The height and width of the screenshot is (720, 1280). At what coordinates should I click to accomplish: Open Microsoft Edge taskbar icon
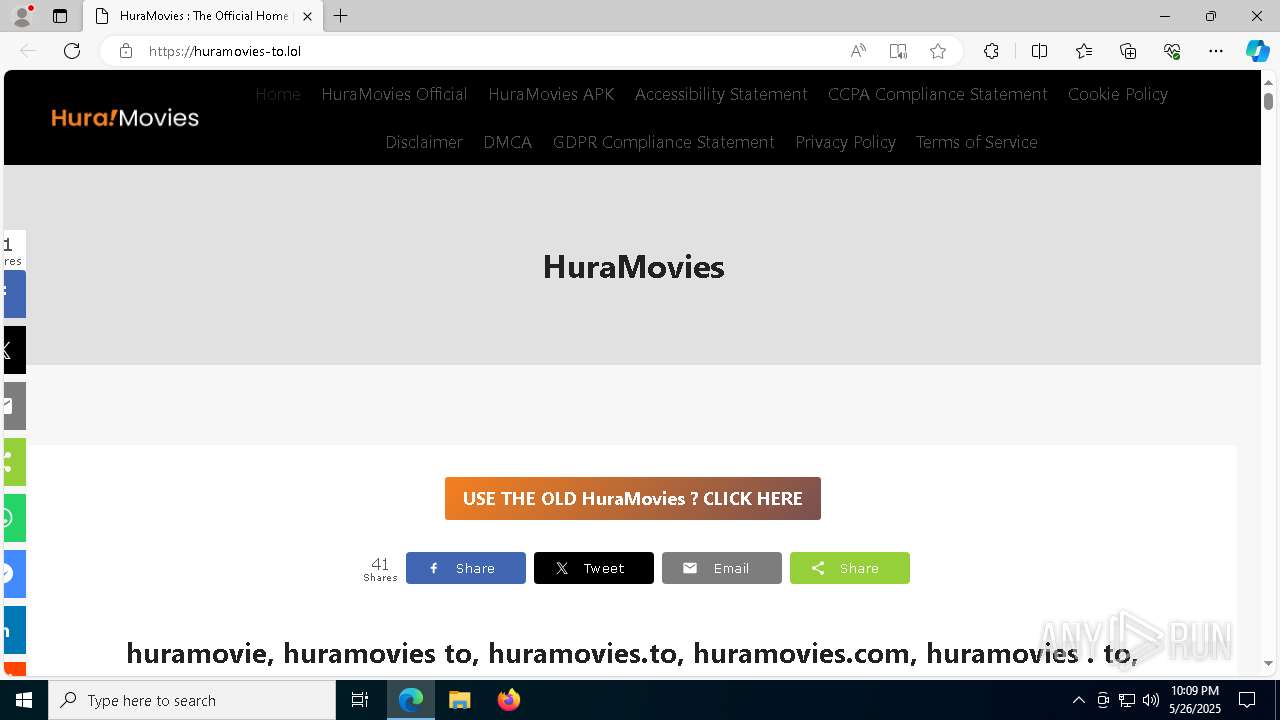(x=411, y=700)
